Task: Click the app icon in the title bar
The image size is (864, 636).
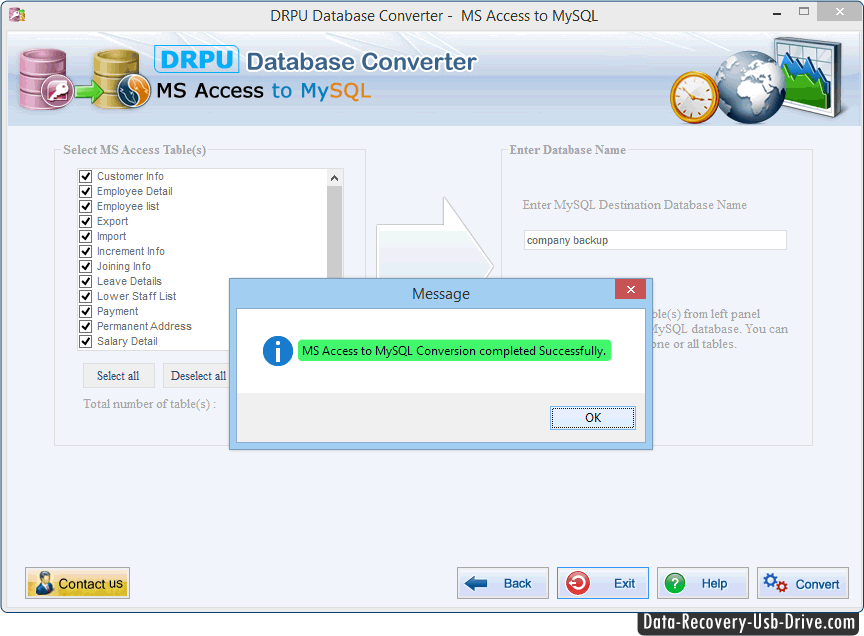Action: pos(17,15)
